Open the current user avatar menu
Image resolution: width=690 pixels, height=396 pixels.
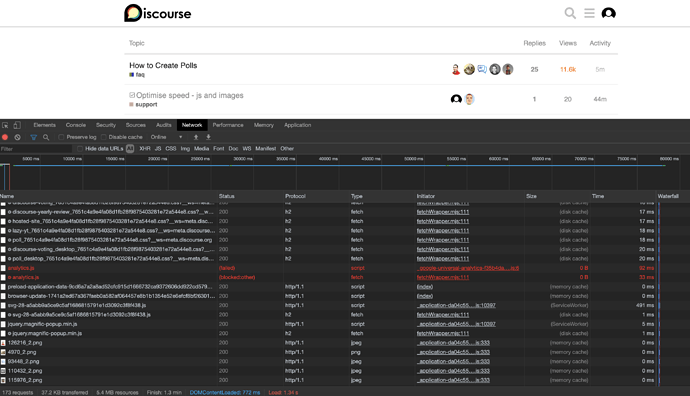(x=609, y=13)
